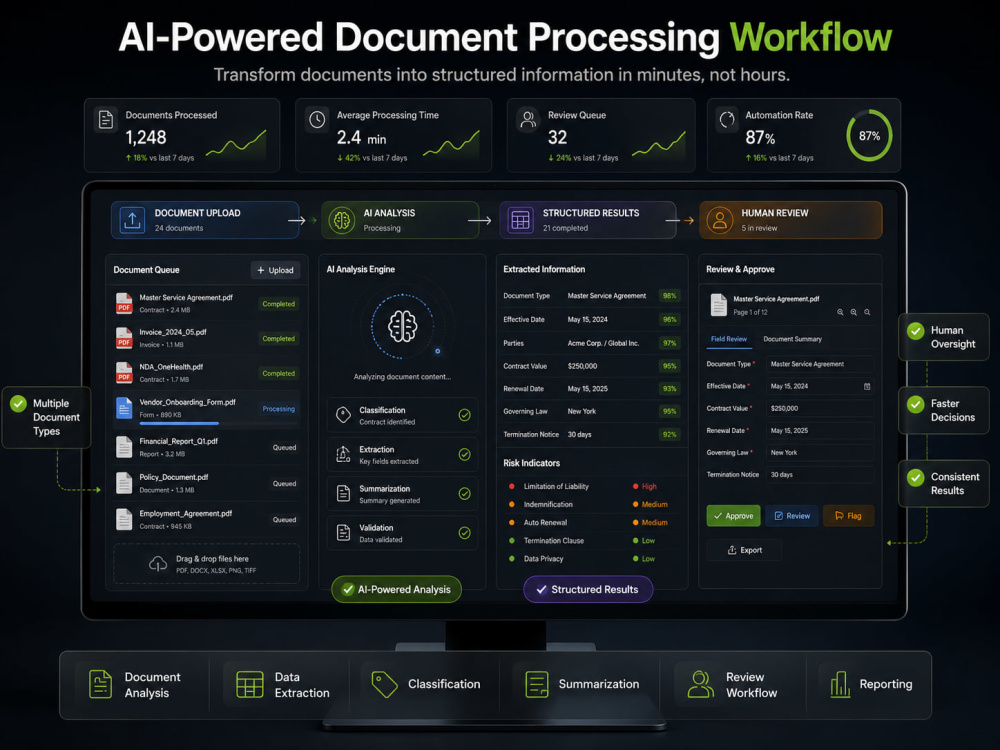
Task: Click the Review Workflow person icon
Action: tap(700, 684)
